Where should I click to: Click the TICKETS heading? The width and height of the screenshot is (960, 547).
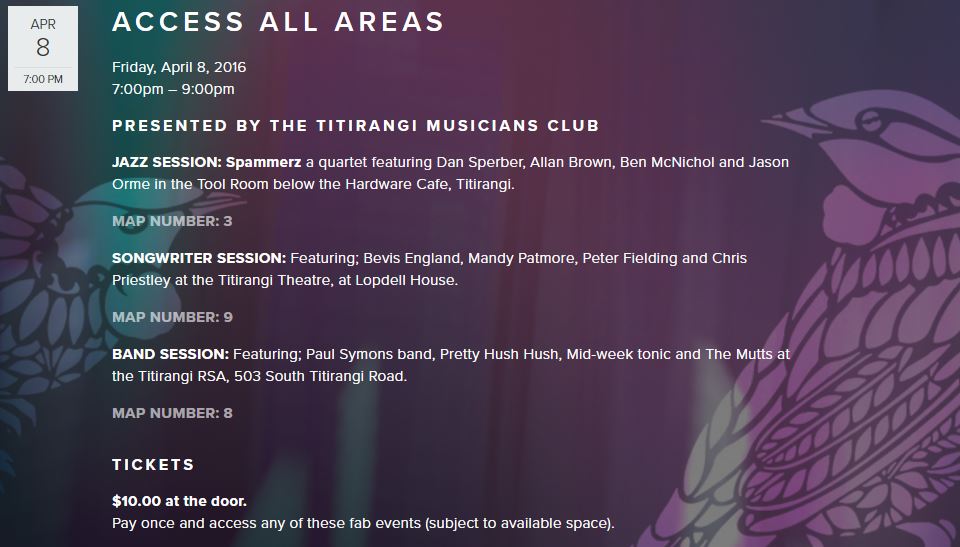coord(153,465)
